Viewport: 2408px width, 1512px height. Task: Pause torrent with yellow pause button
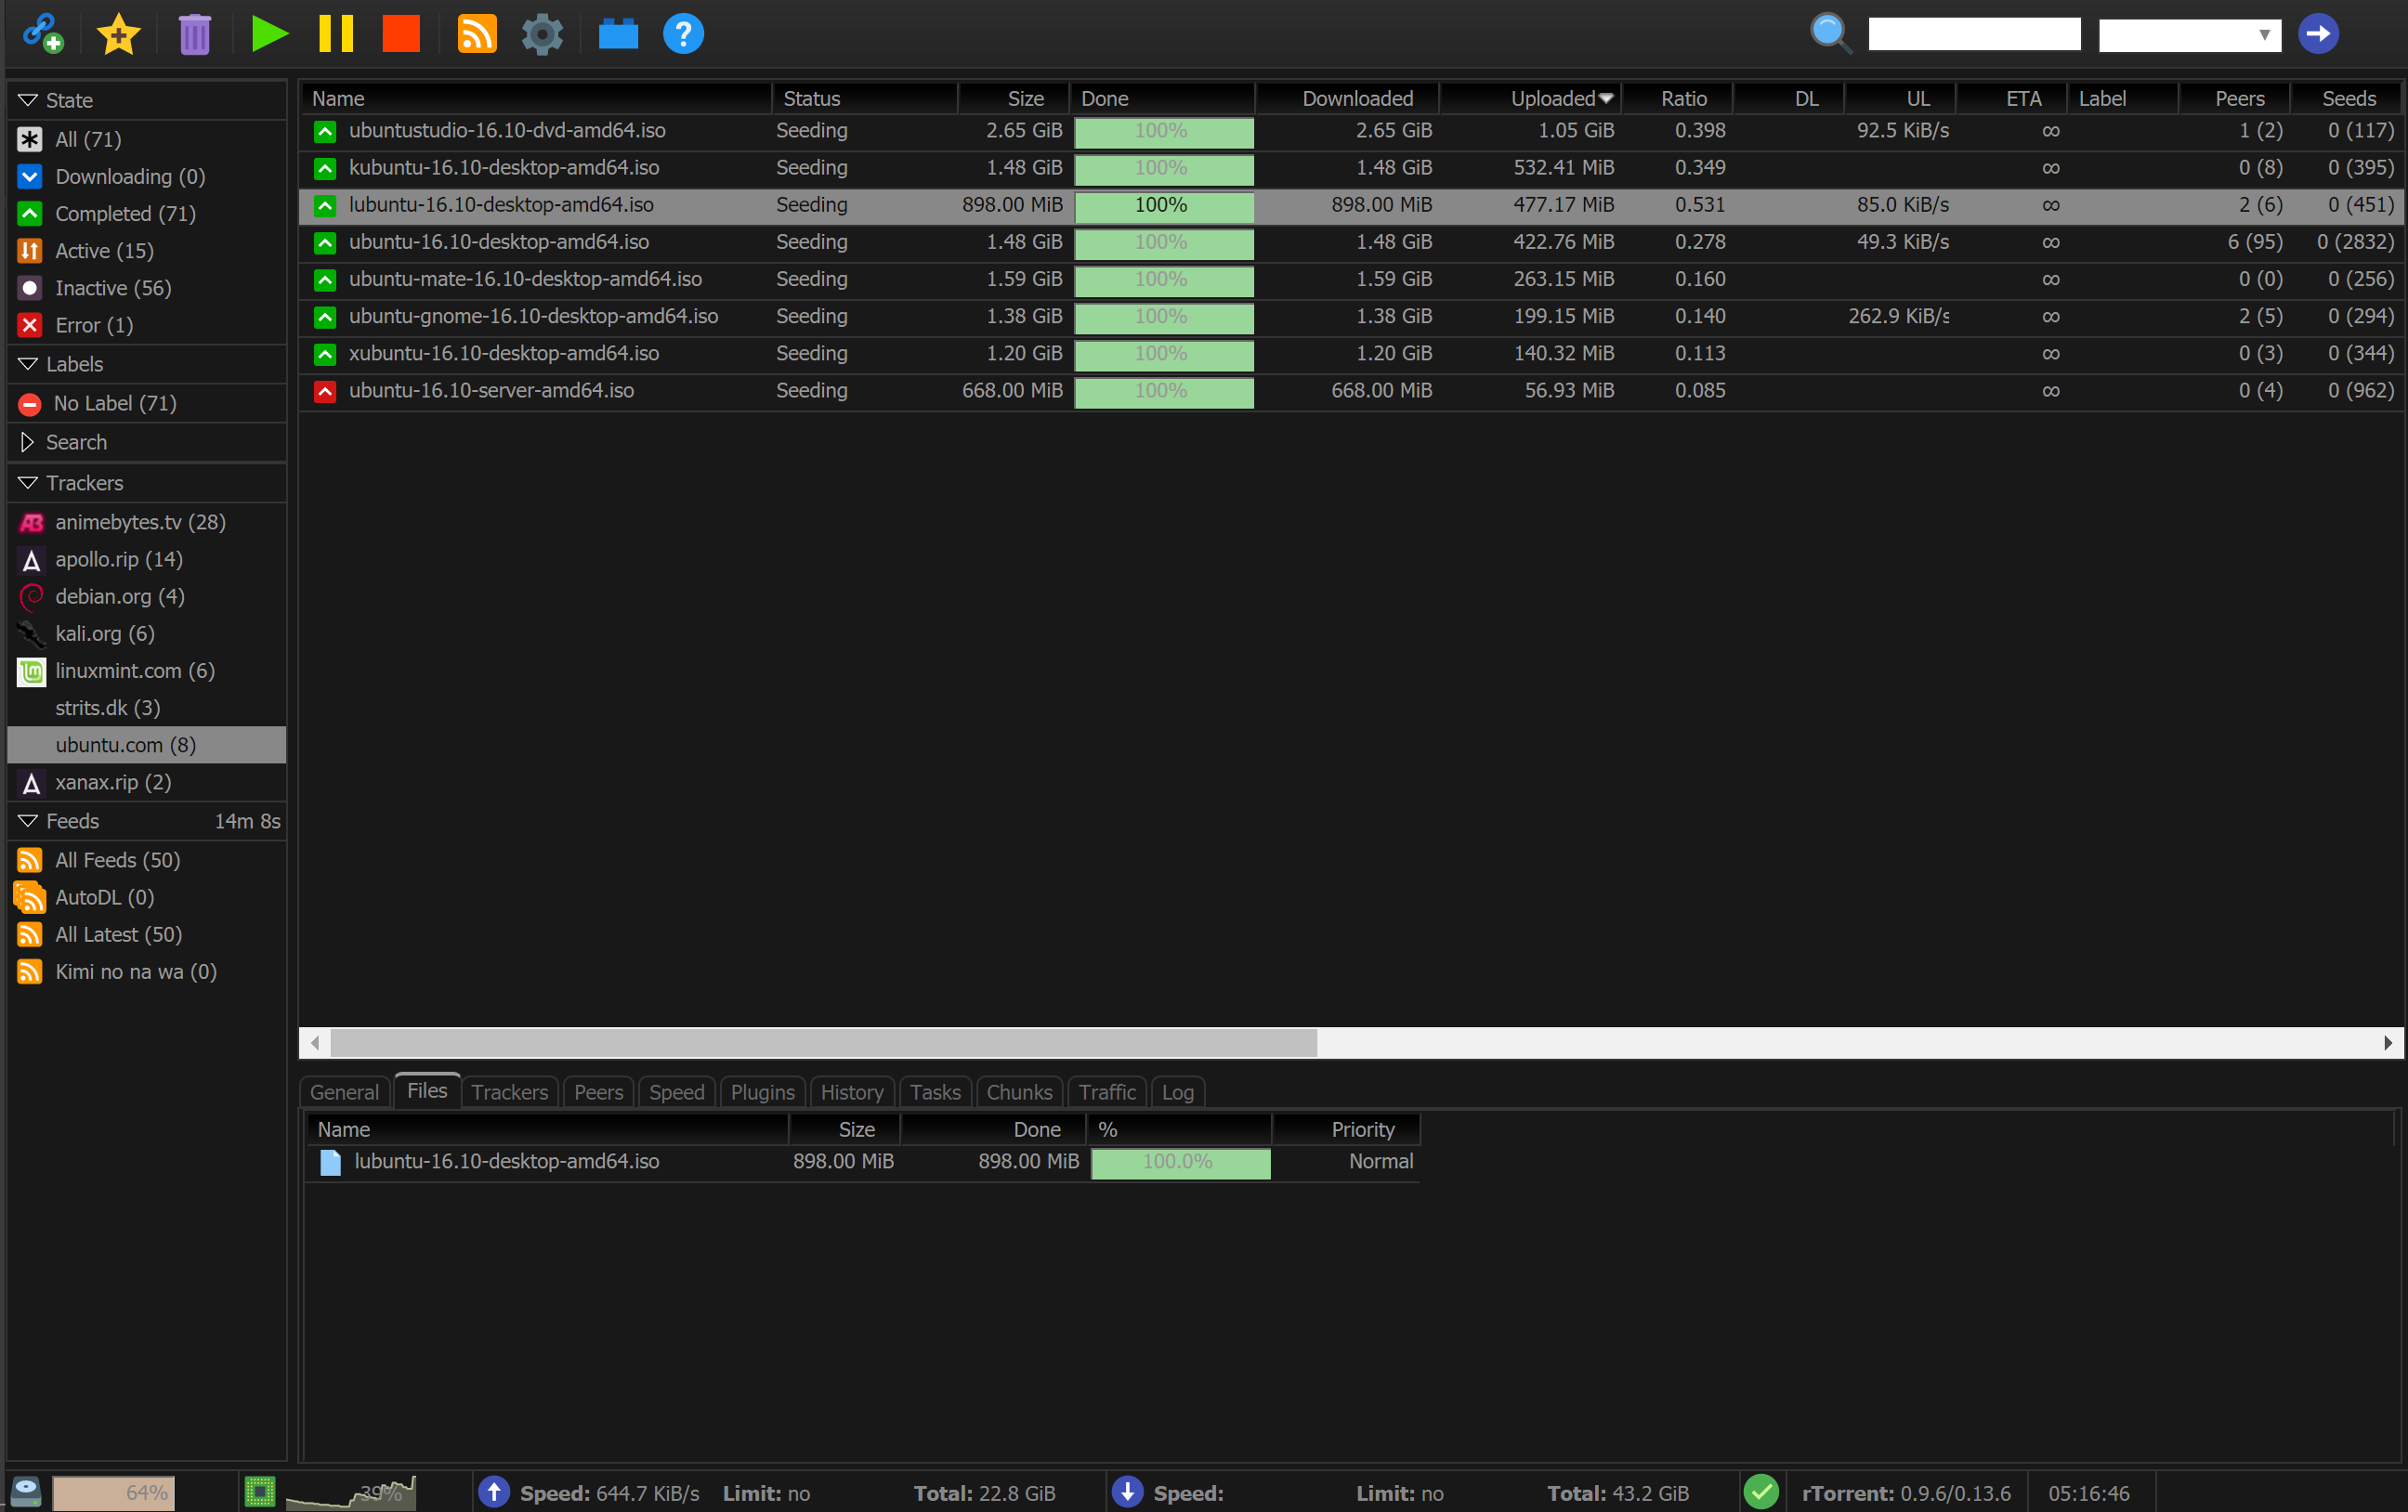(335, 33)
